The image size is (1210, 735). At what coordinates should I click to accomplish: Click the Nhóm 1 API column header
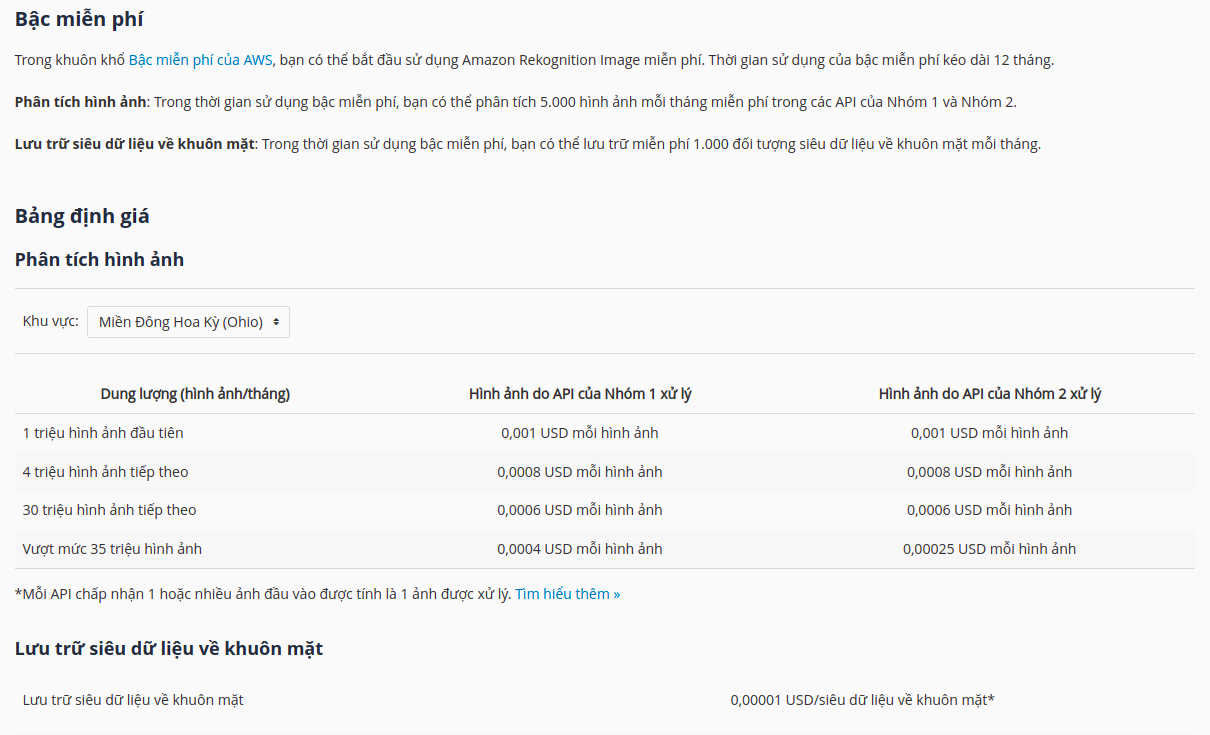(x=580, y=394)
